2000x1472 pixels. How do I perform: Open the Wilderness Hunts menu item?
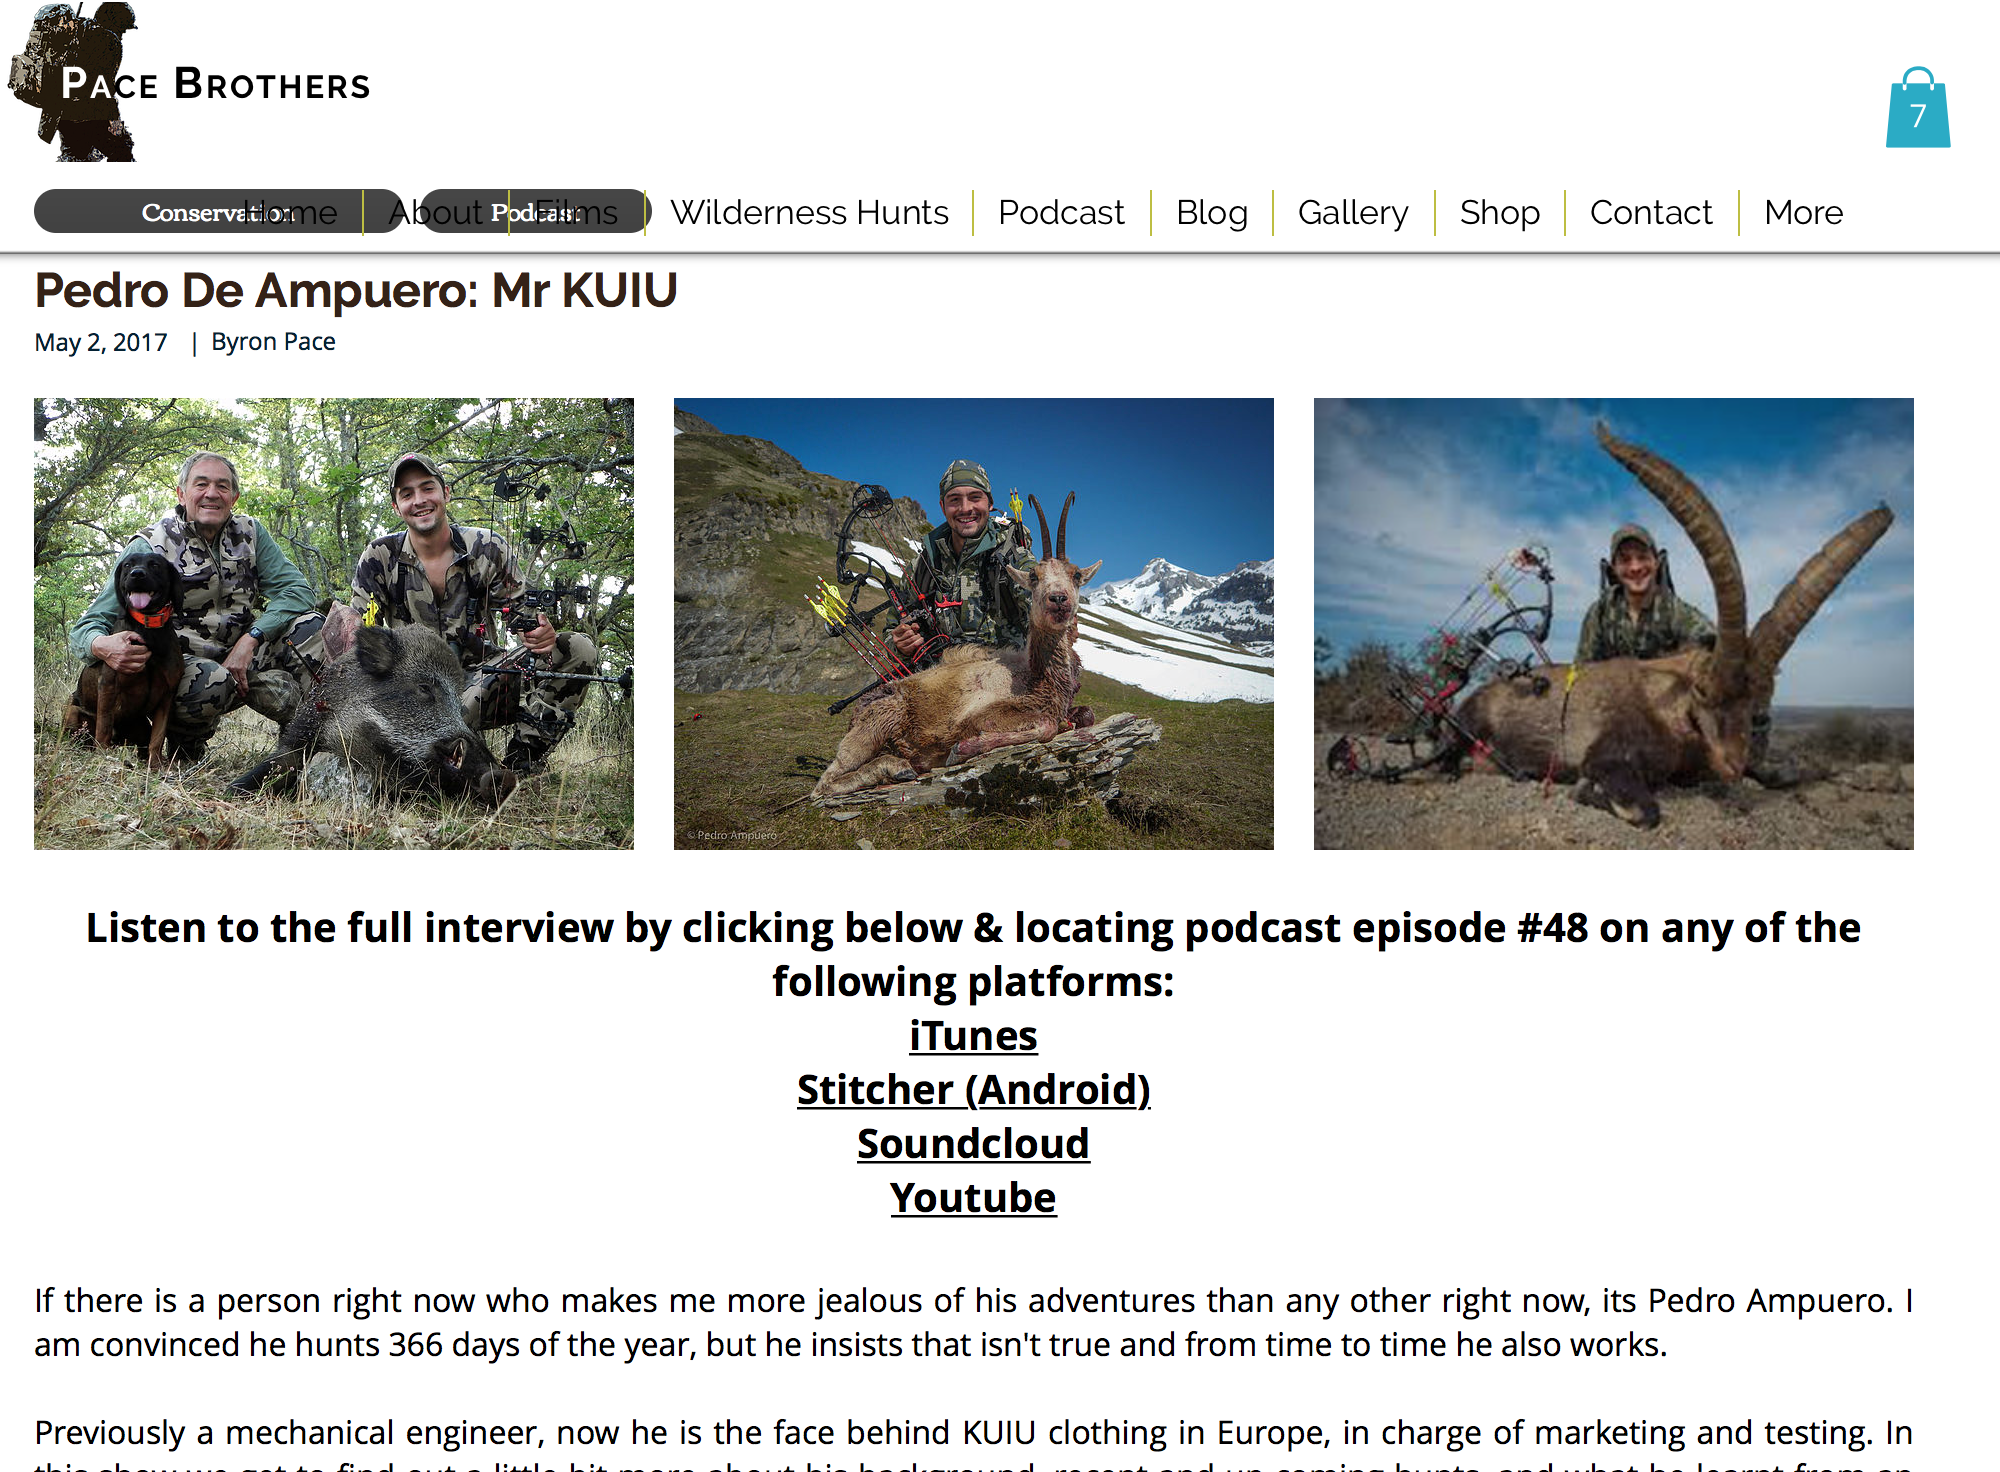point(809,212)
